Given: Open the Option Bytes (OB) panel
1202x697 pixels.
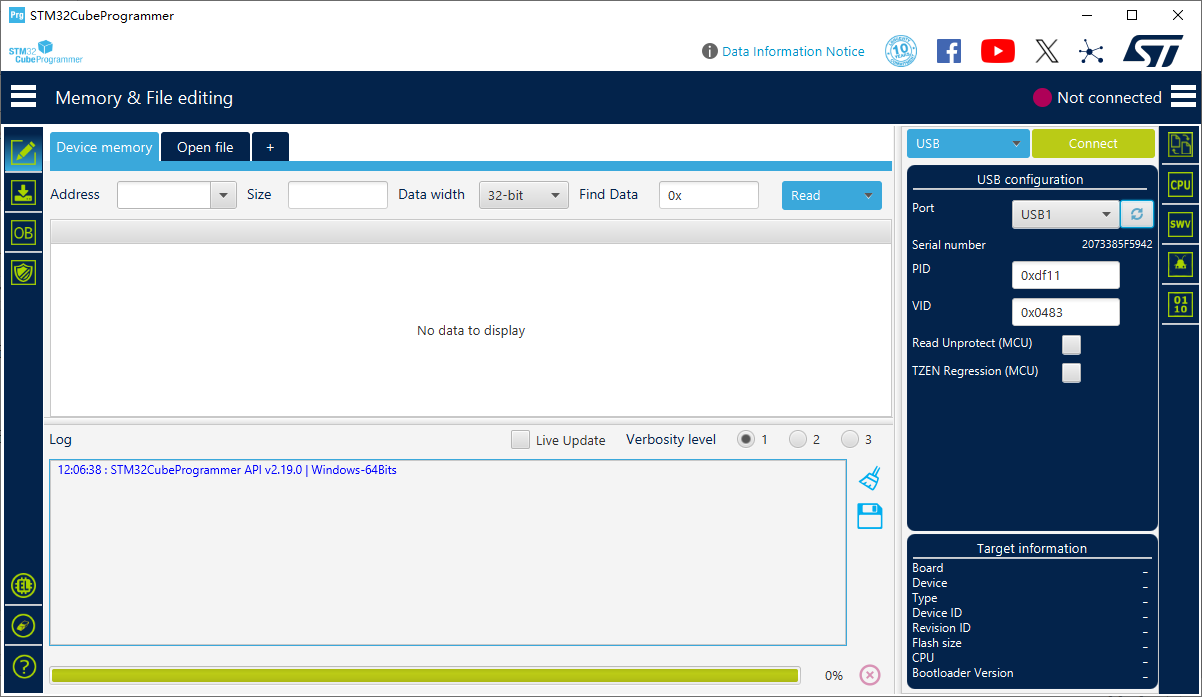Looking at the screenshot, I should click(x=23, y=233).
